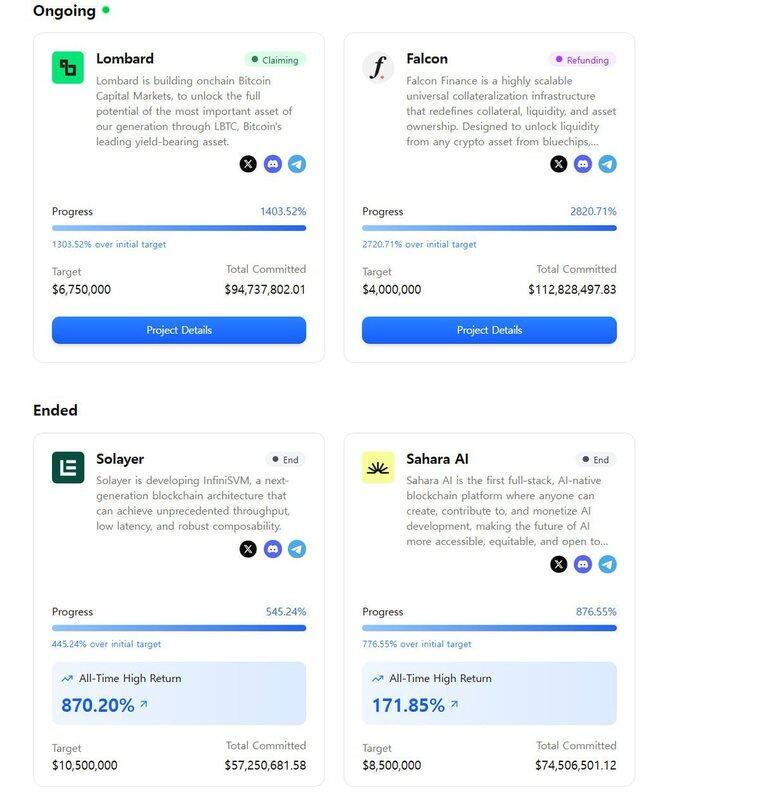Open Sahara AI's 171.85% all-time high return link

pyautogui.click(x=415, y=705)
